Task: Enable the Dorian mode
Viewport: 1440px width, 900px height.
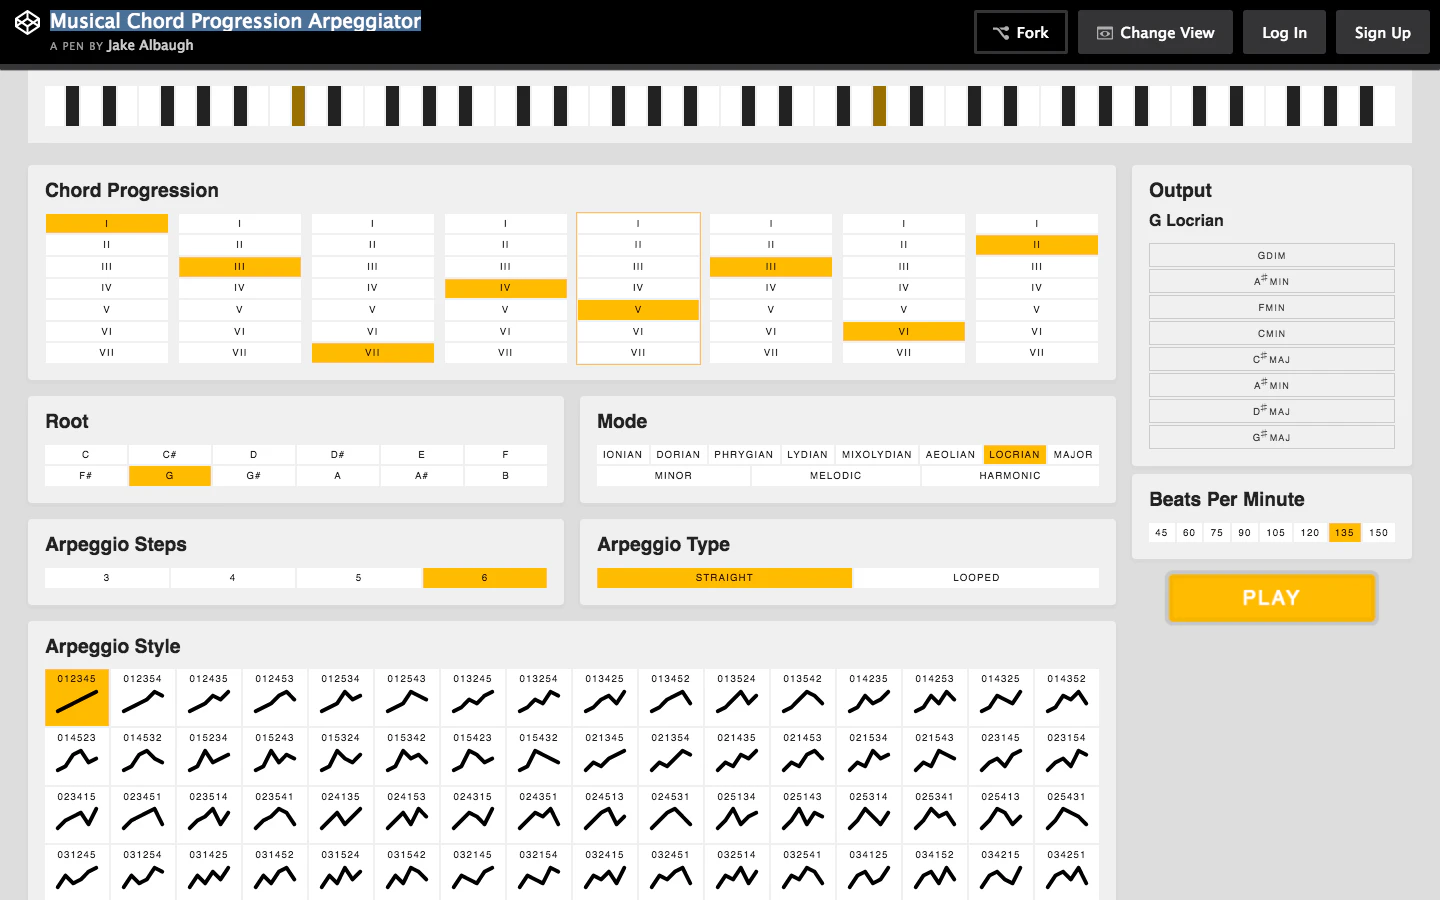Action: (x=678, y=454)
